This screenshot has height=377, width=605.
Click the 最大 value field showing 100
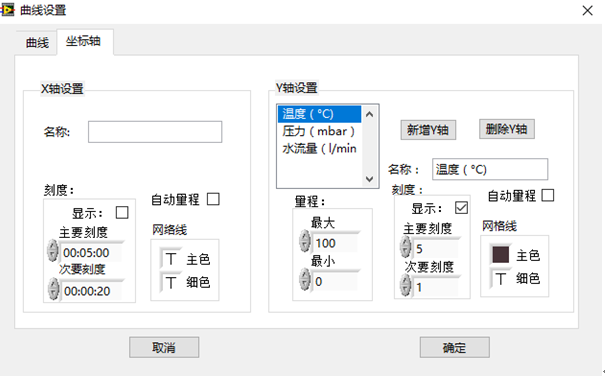334,243
